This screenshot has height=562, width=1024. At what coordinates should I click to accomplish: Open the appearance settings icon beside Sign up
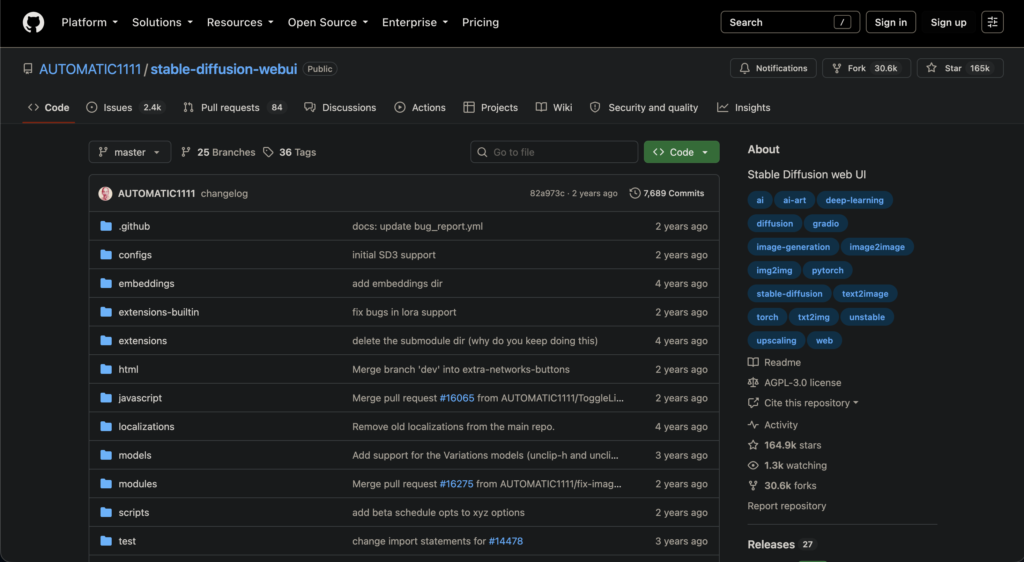[x=992, y=22]
